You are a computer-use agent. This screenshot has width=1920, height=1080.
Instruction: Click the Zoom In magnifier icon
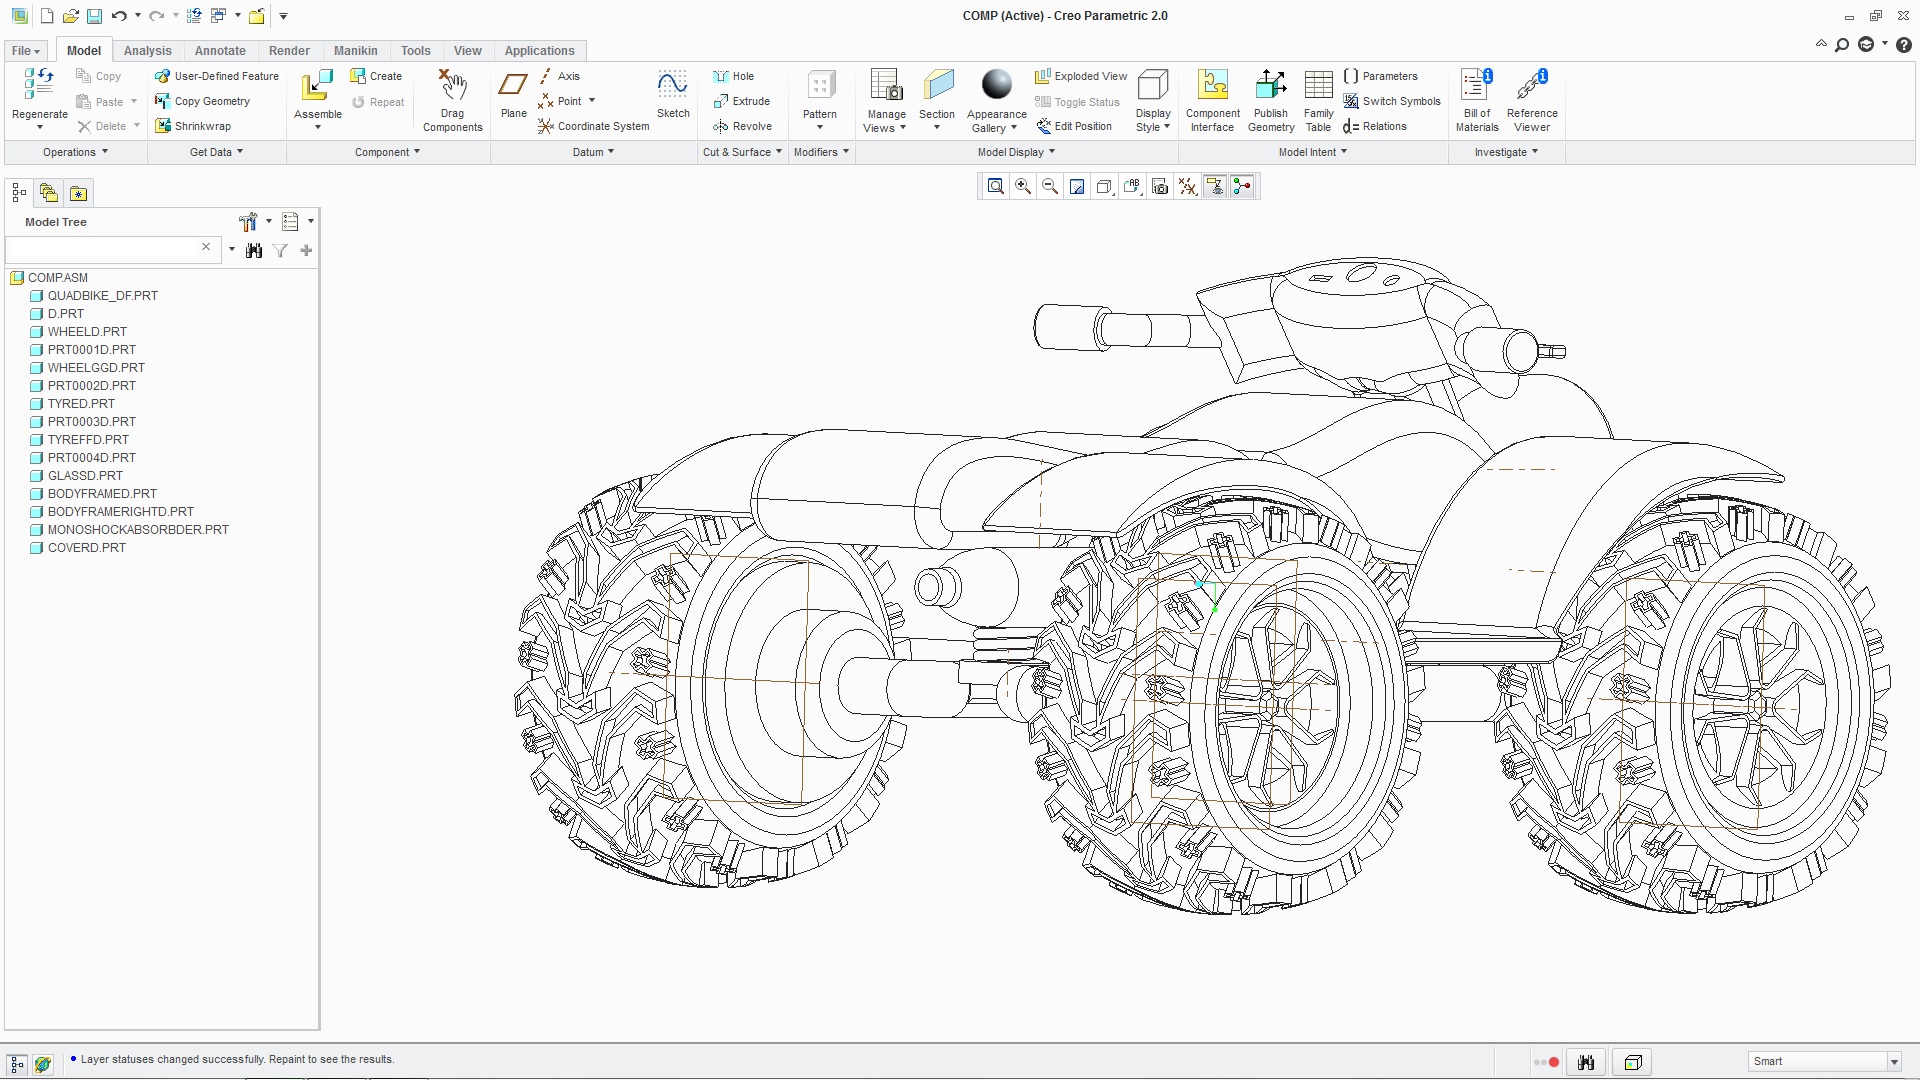click(1023, 187)
